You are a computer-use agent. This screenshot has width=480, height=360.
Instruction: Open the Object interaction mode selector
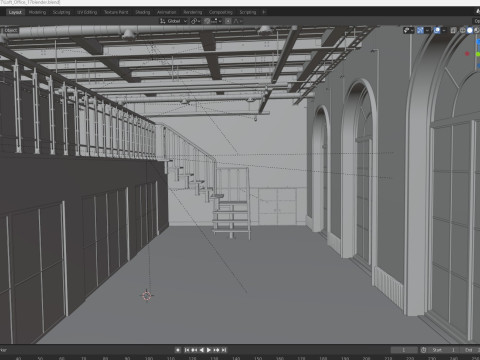(x=11, y=30)
